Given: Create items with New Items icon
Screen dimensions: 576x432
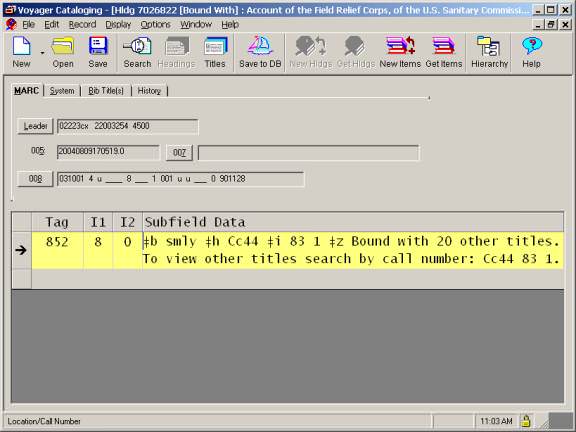Looking at the screenshot, I should (x=400, y=52).
